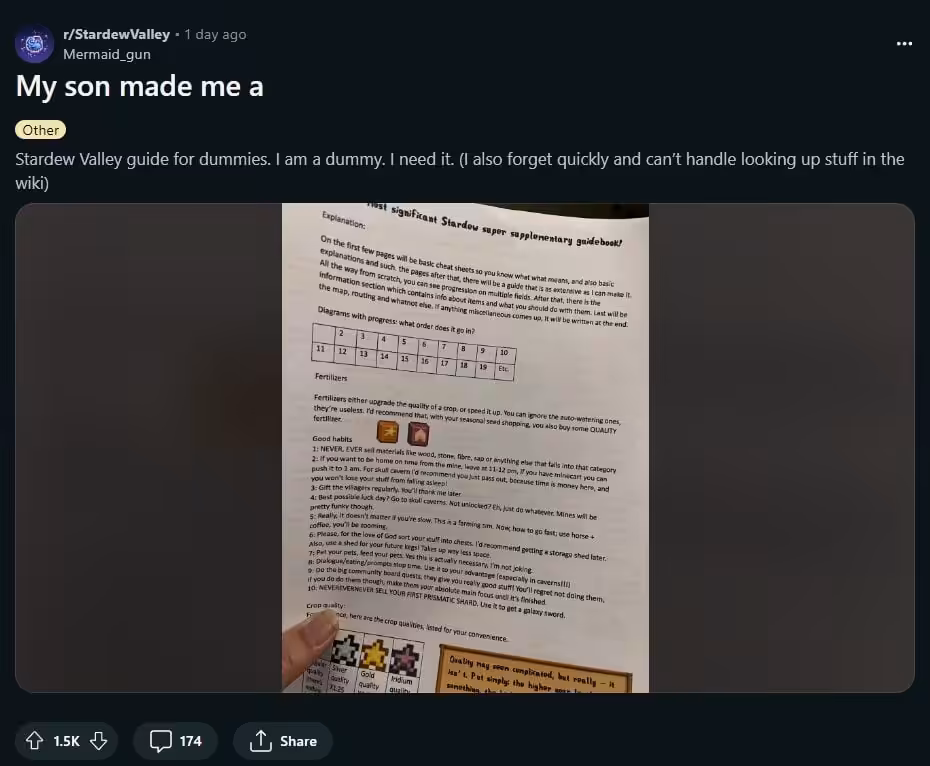Upvote the post
This screenshot has height=766, width=930.
[x=34, y=740]
